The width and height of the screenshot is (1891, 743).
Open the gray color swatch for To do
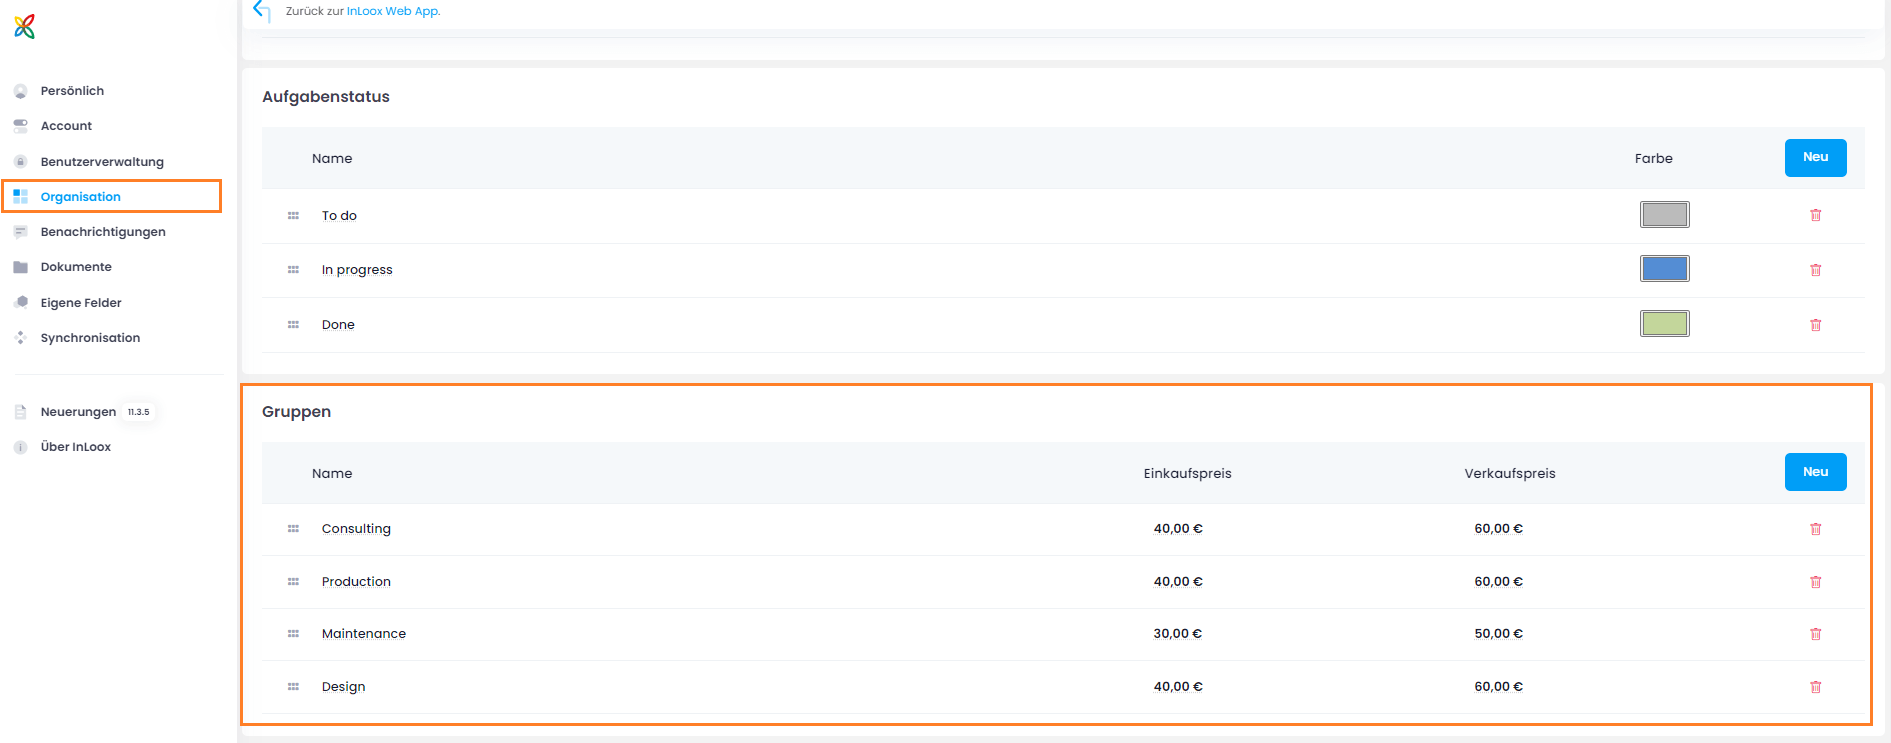coord(1664,215)
